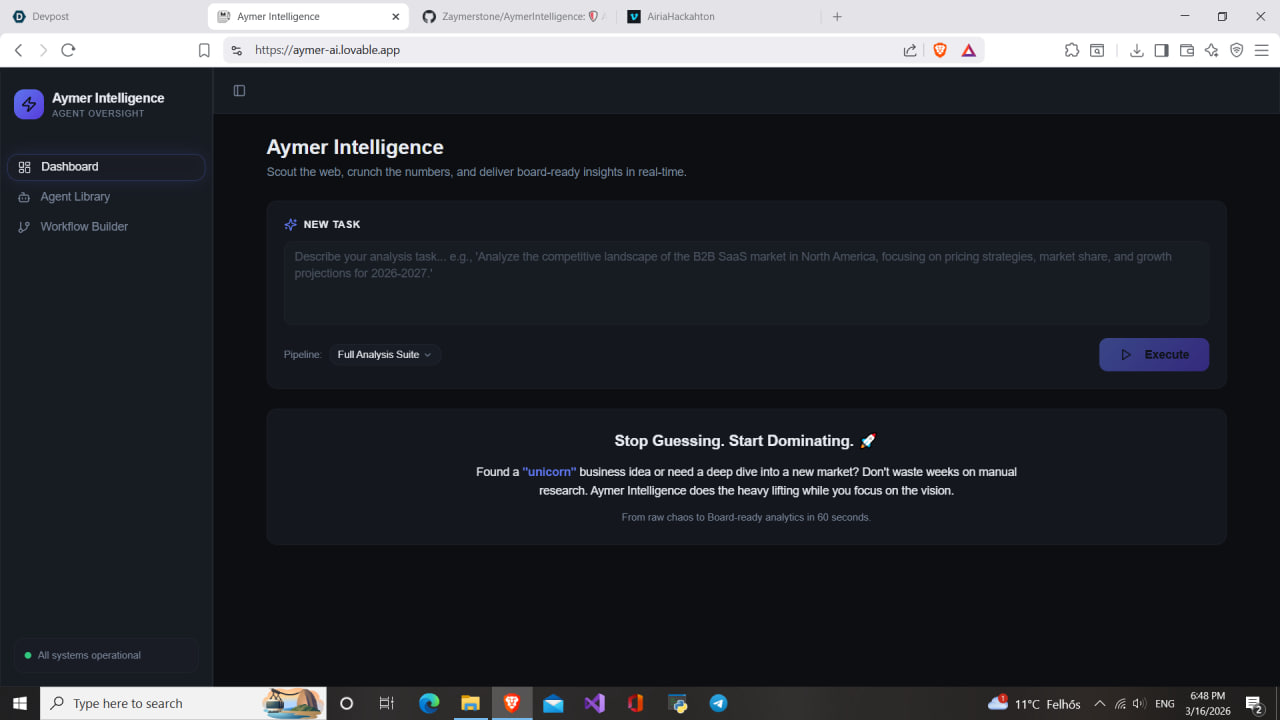This screenshot has width=1280, height=720.
Task: Open File Explorer from taskbar
Action: (x=470, y=704)
